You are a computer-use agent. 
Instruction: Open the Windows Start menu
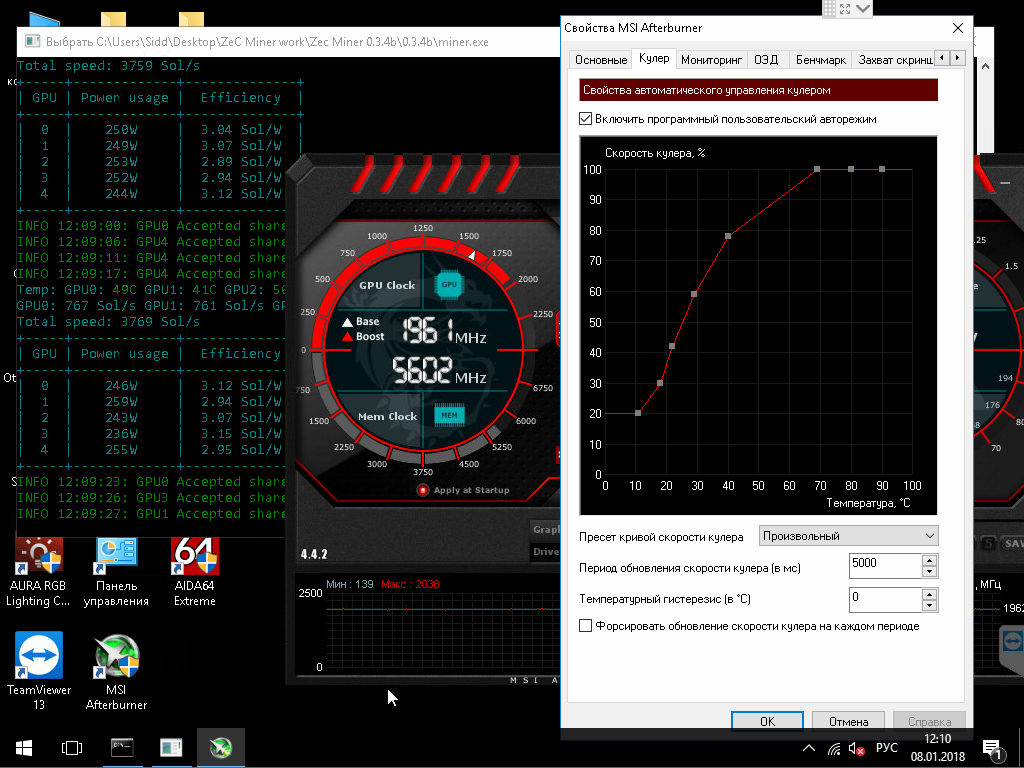coord(24,748)
